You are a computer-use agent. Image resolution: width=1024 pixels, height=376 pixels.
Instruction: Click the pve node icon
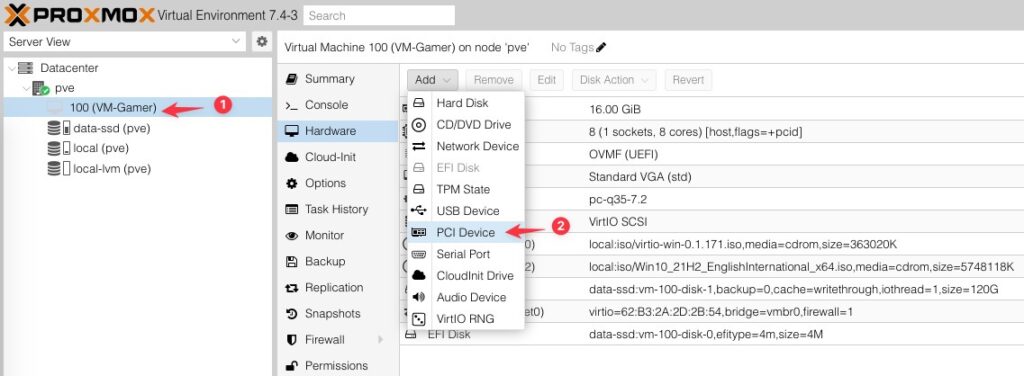point(40,88)
